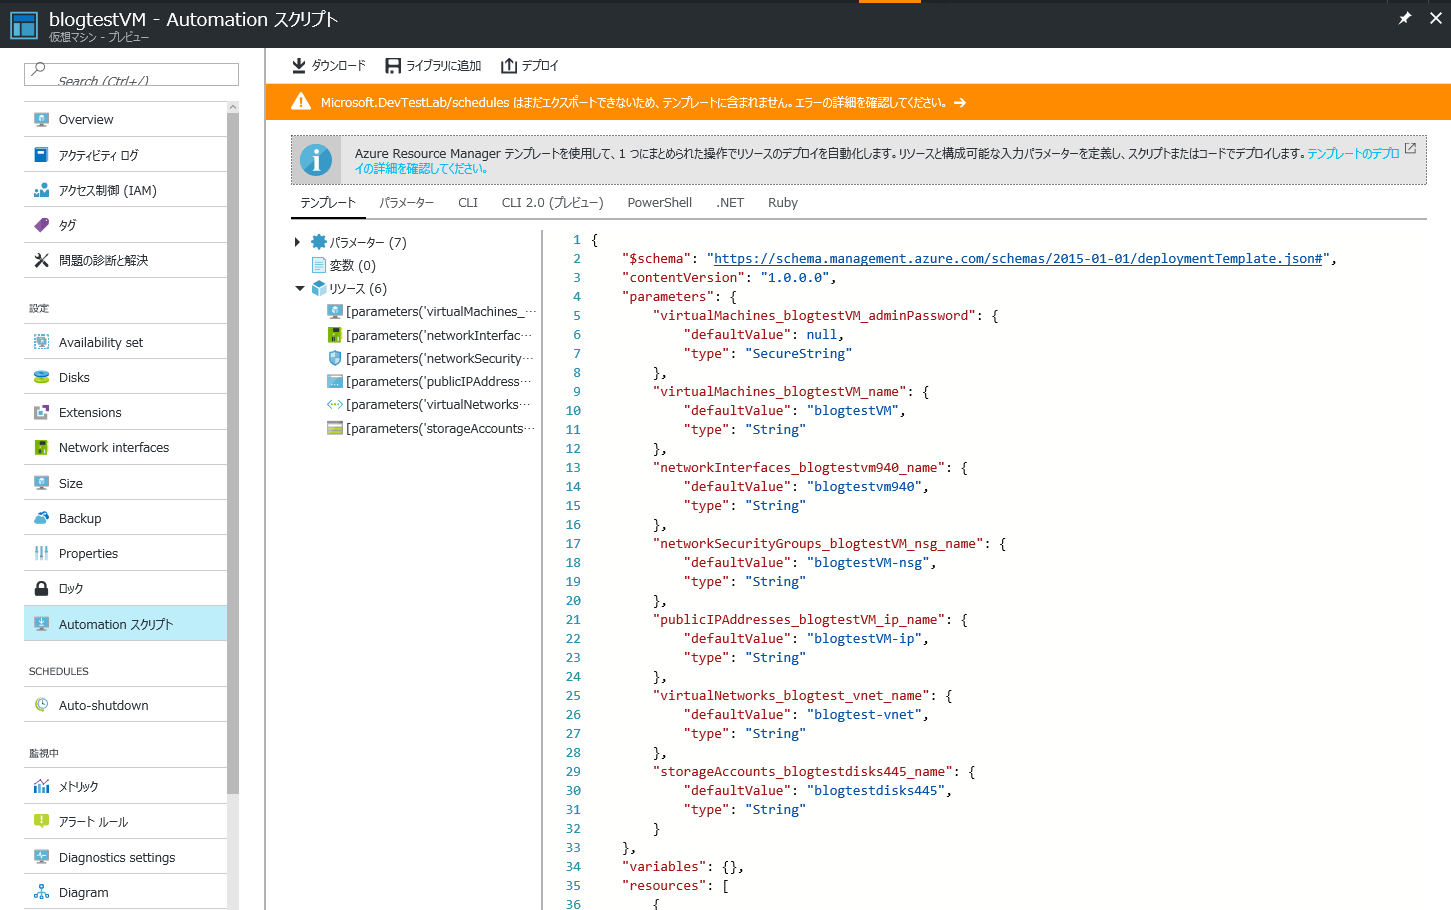Click ライブラリに追加 button

[433, 65]
